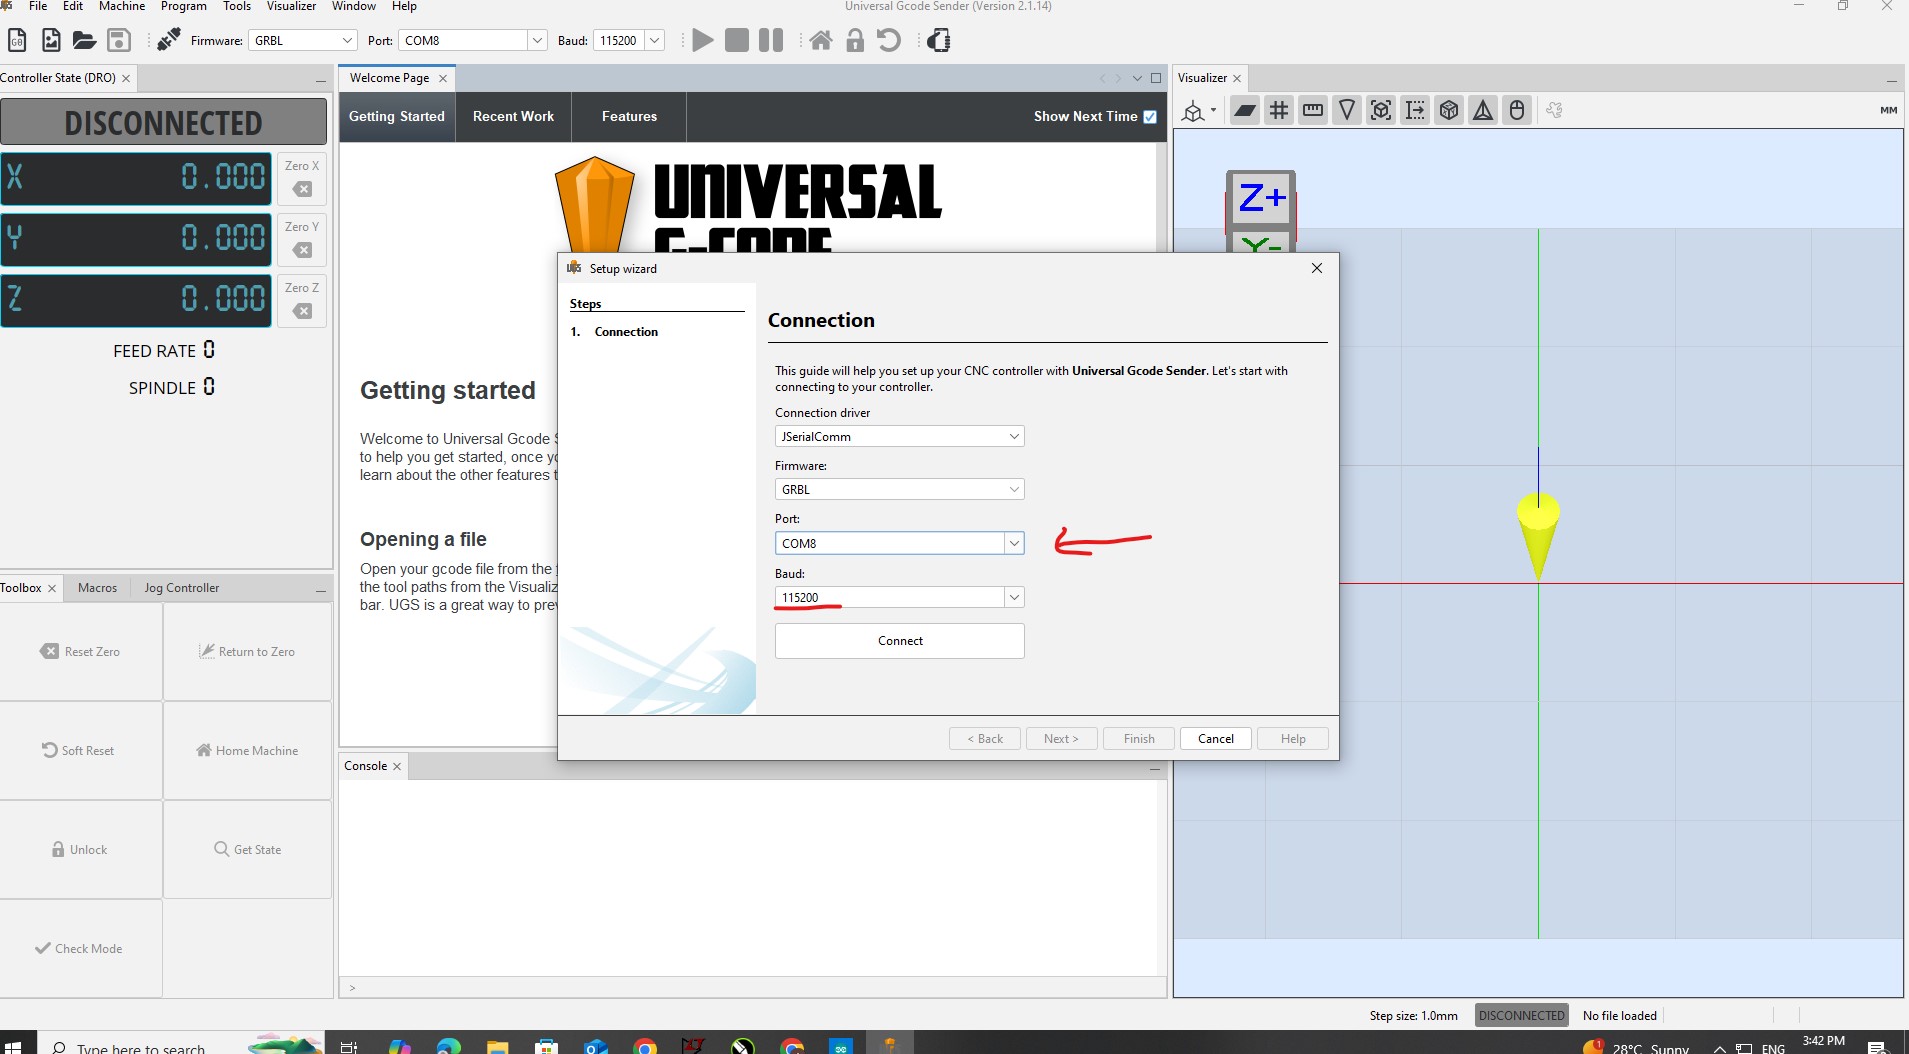Toggle the visualizer ruler dimensions button
Screen dimensions: 1909x1054
click(x=1313, y=110)
